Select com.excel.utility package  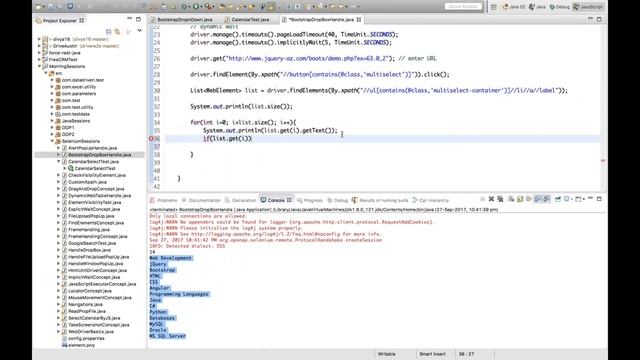click(79, 87)
